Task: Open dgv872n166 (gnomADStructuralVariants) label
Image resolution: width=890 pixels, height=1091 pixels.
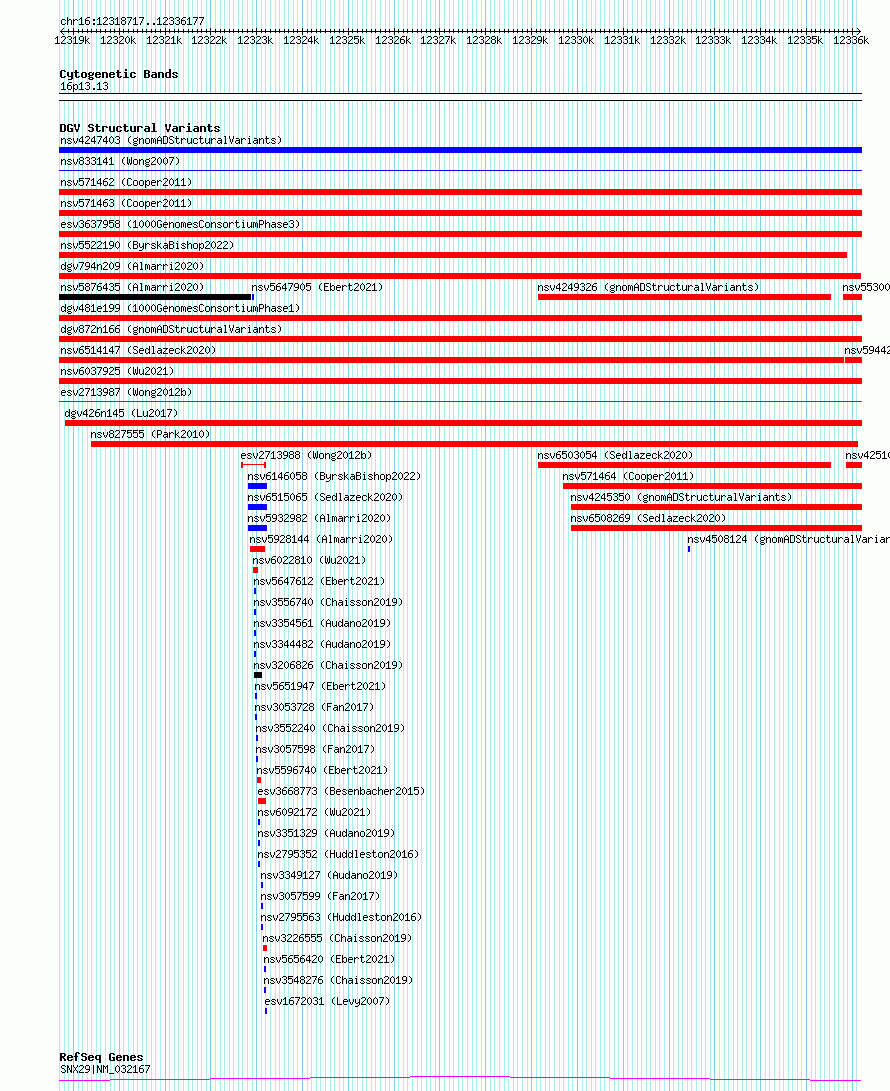Action: [171, 329]
